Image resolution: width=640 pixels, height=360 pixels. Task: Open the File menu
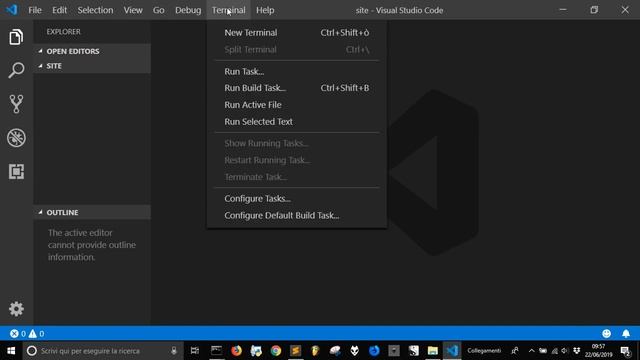point(35,10)
